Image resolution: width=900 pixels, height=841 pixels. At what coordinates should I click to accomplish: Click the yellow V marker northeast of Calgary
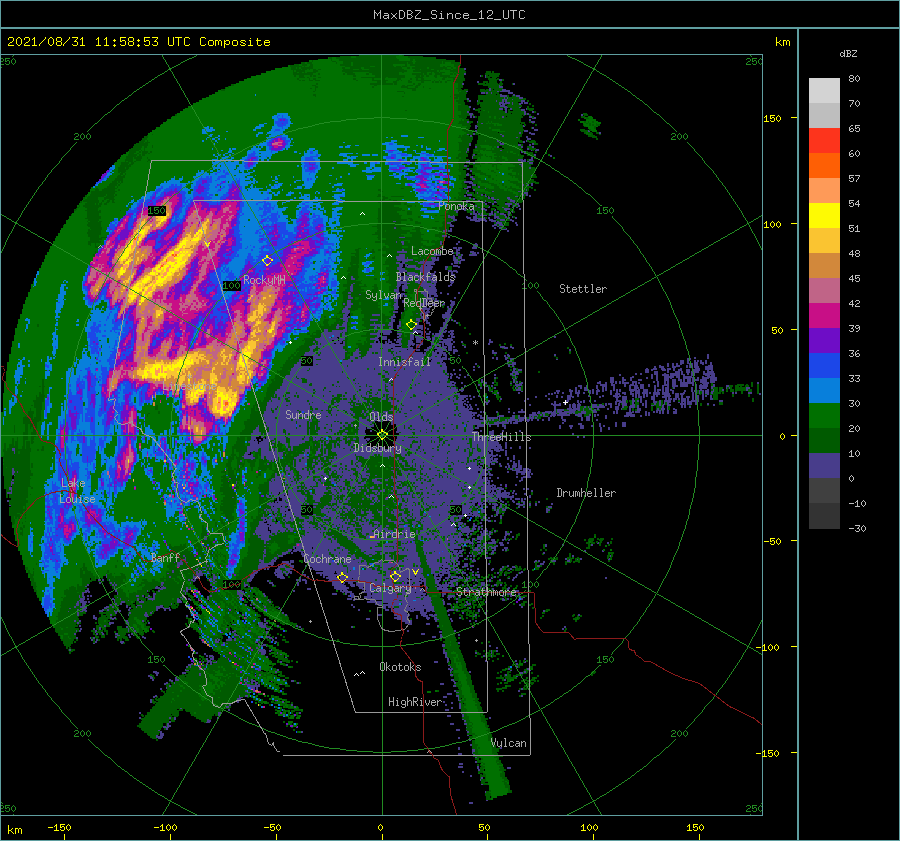point(415,572)
